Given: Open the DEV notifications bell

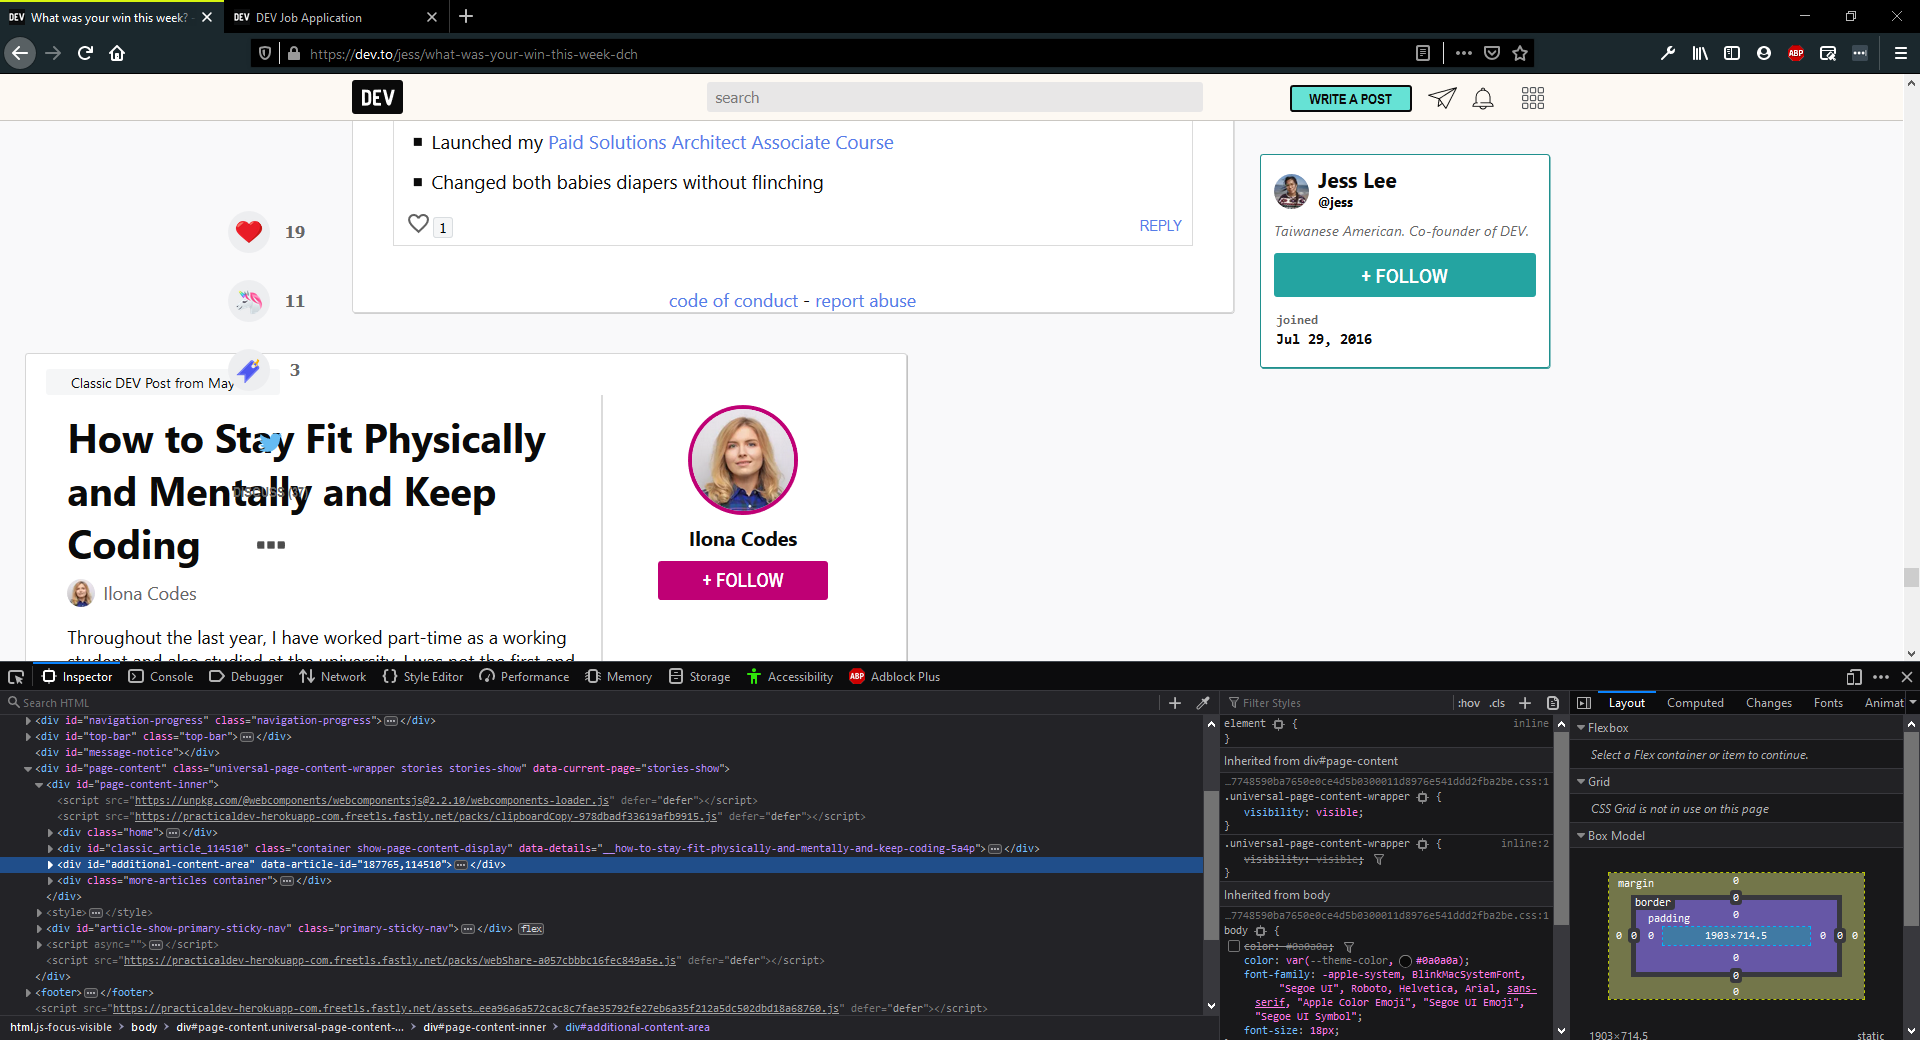Looking at the screenshot, I should point(1483,98).
